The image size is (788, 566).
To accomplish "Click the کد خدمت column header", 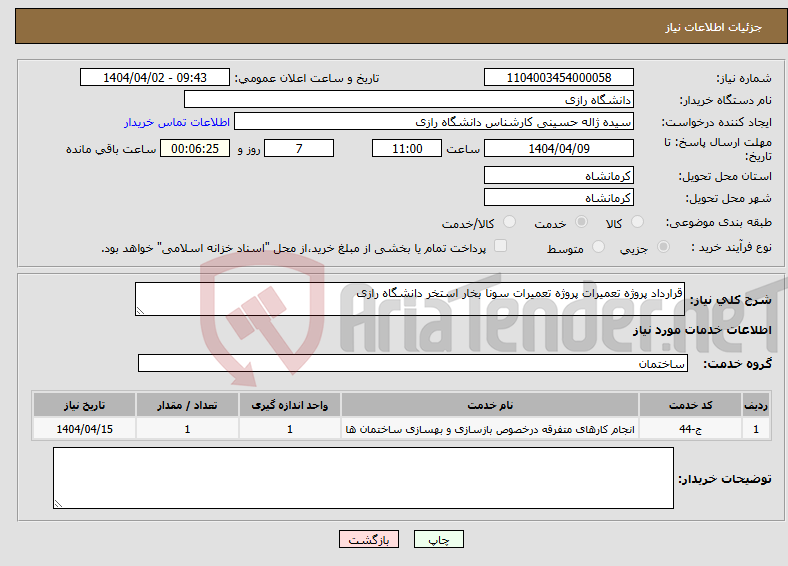I will point(691,405).
